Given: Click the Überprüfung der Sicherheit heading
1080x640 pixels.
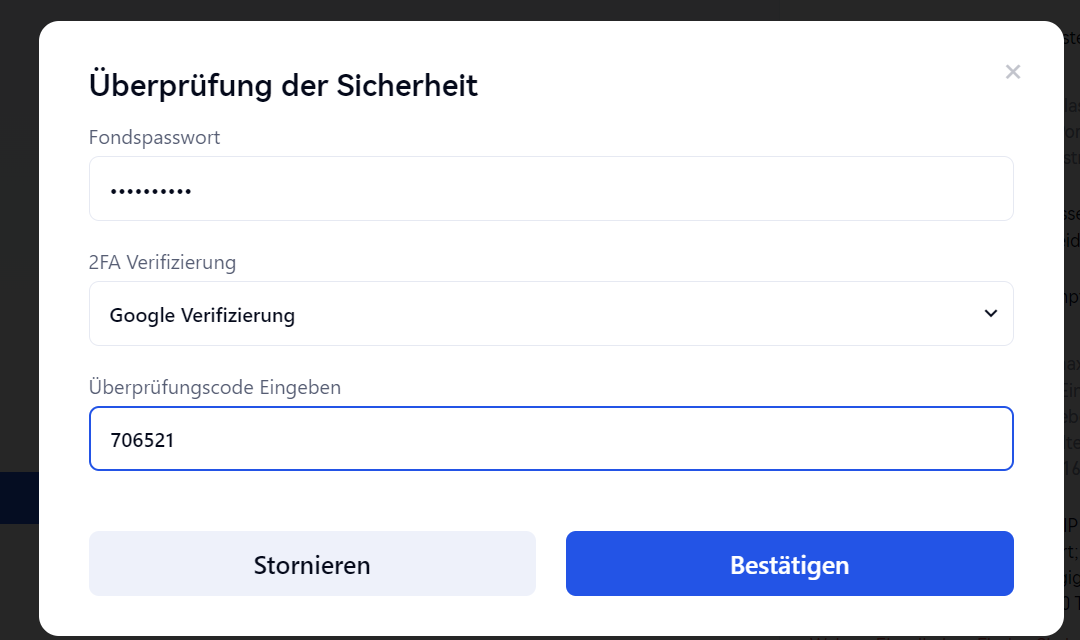Looking at the screenshot, I should coord(283,85).
